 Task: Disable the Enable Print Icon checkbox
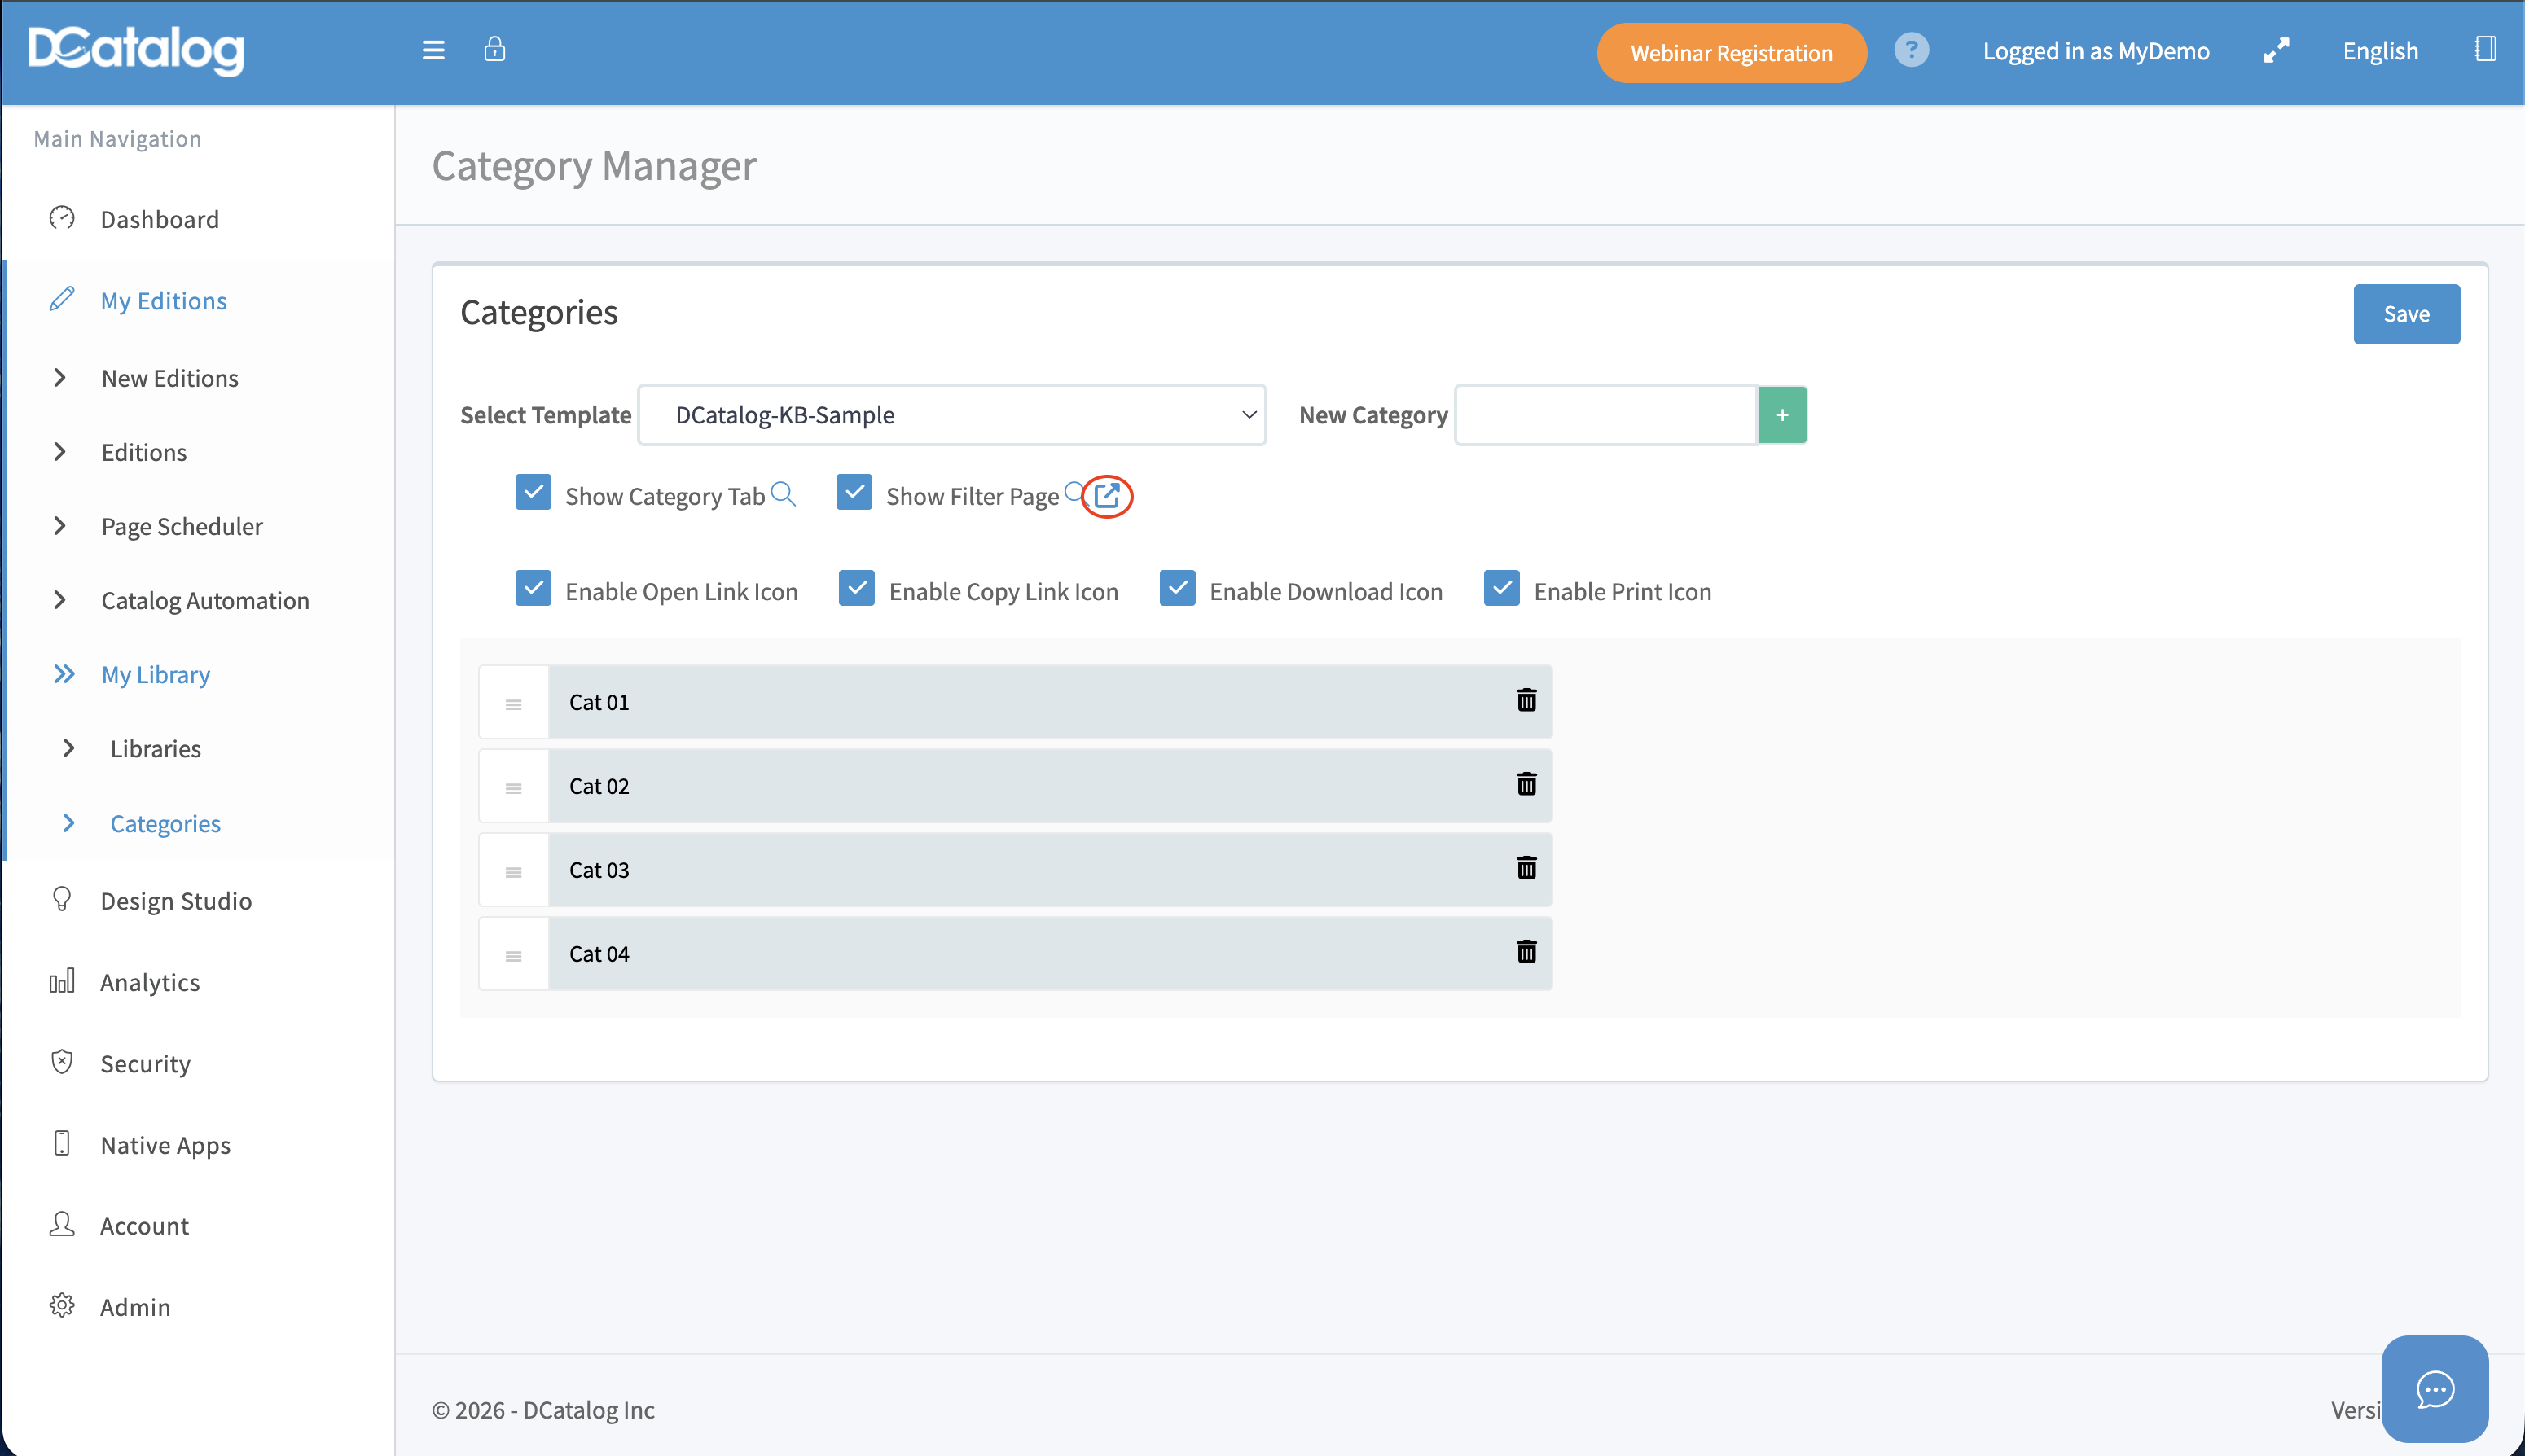(1501, 589)
